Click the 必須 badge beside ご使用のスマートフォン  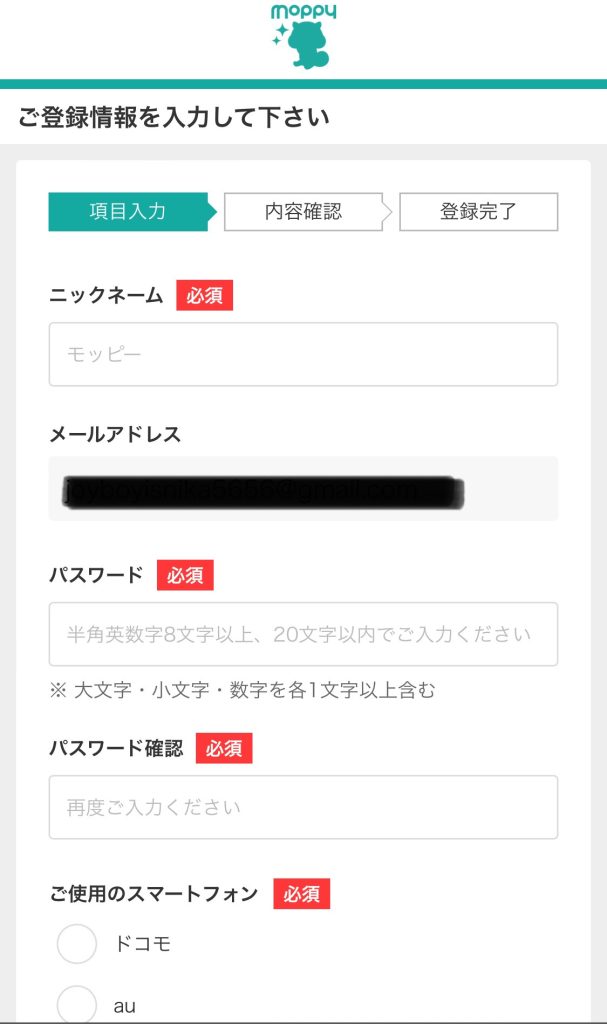(301, 894)
